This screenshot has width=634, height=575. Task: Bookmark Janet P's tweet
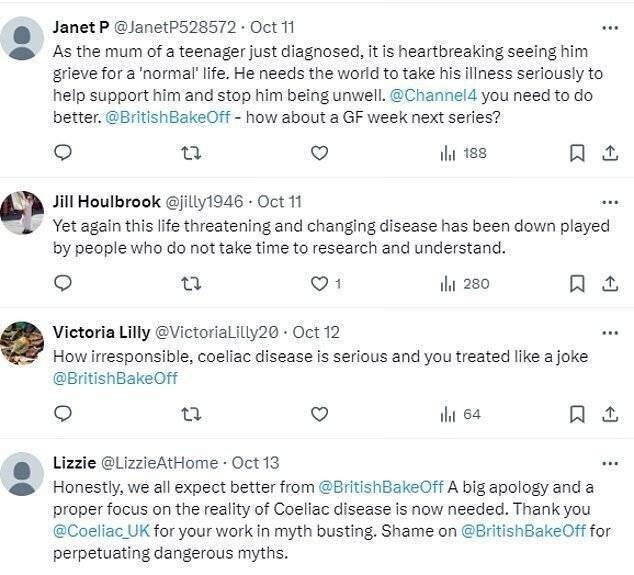[576, 153]
